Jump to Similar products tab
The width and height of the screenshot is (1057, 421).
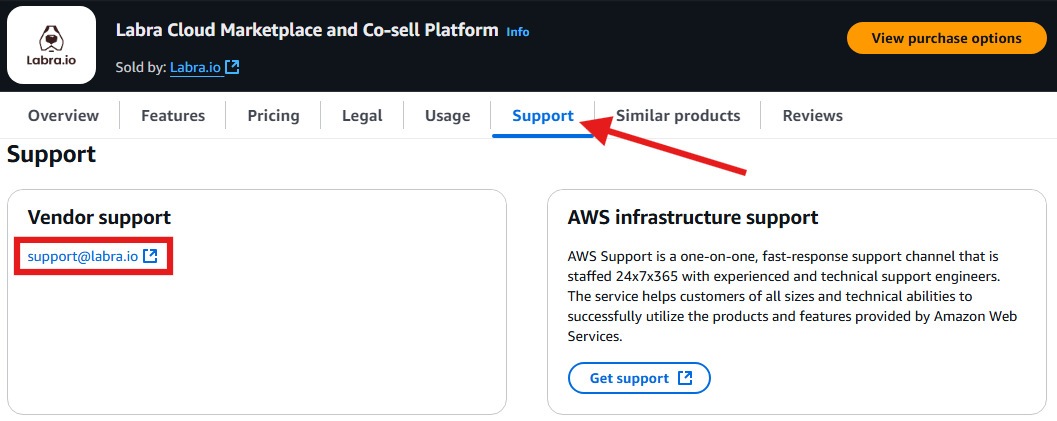[x=678, y=116]
